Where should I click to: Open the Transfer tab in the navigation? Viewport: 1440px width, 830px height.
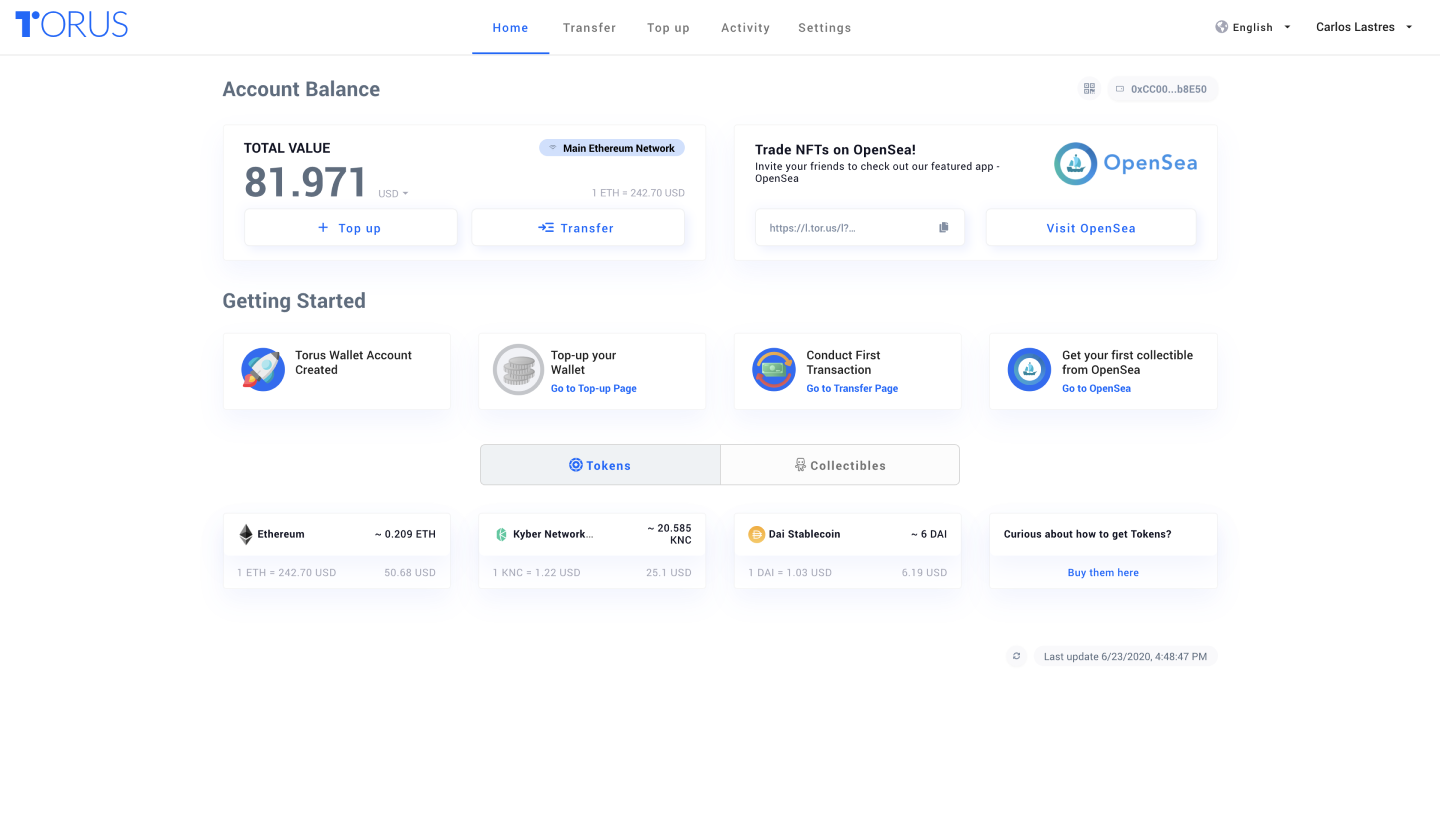point(589,28)
